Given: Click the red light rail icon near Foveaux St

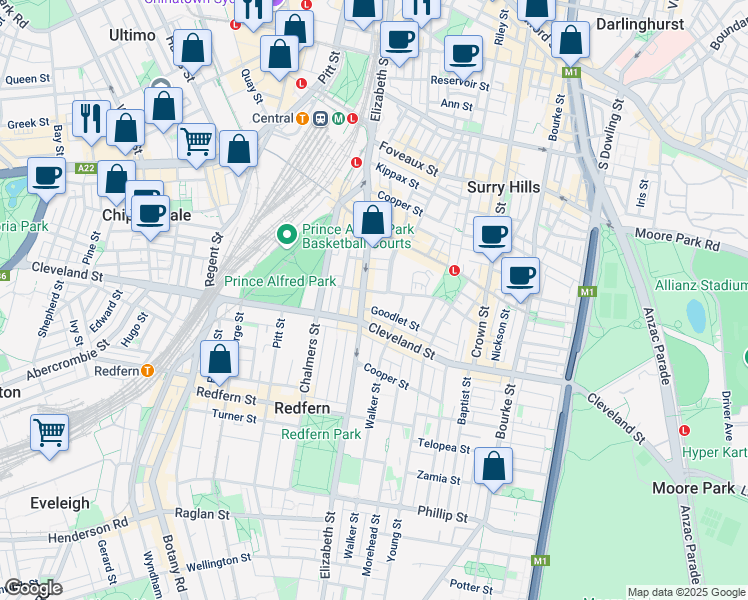Looking at the screenshot, I should pyautogui.click(x=356, y=163).
